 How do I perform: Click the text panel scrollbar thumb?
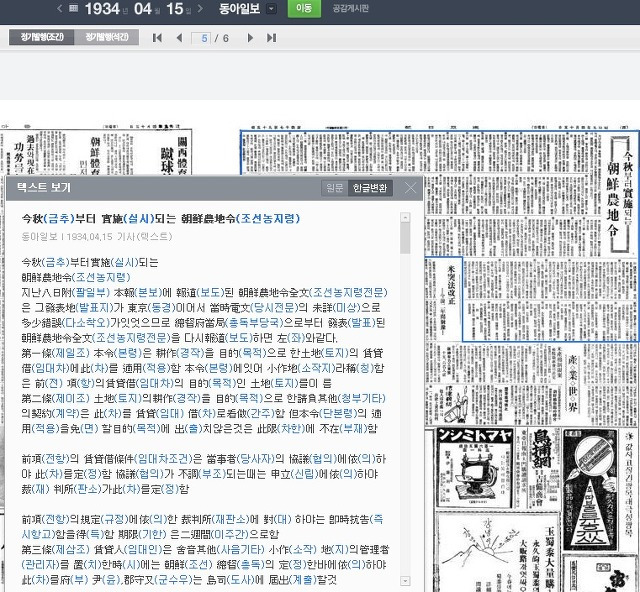click(x=405, y=238)
